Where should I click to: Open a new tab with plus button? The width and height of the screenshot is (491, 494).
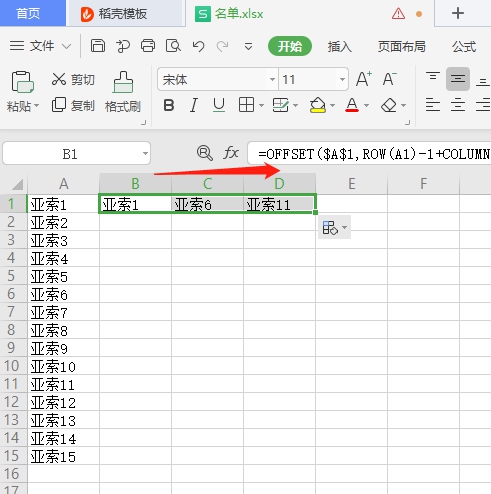point(458,13)
